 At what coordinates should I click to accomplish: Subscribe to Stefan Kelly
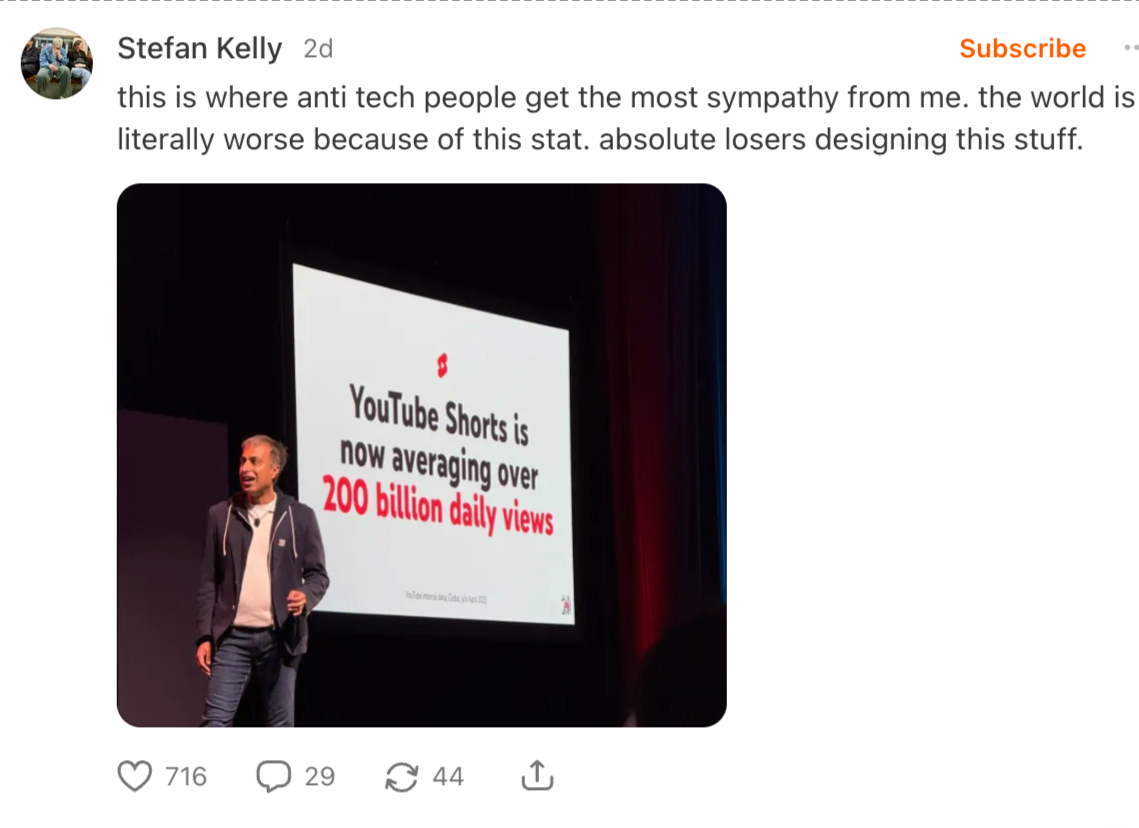[1022, 48]
